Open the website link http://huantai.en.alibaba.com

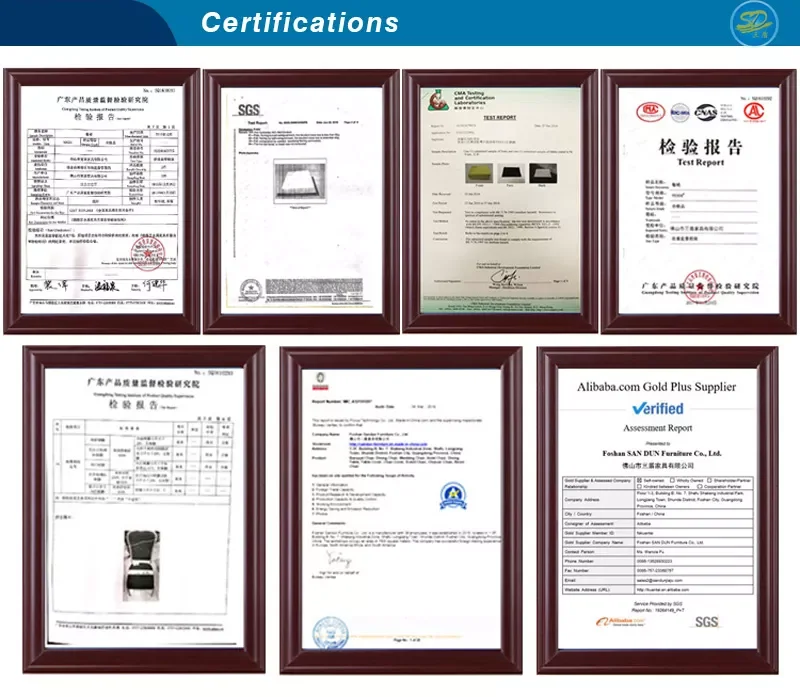pyautogui.click(x=665, y=589)
